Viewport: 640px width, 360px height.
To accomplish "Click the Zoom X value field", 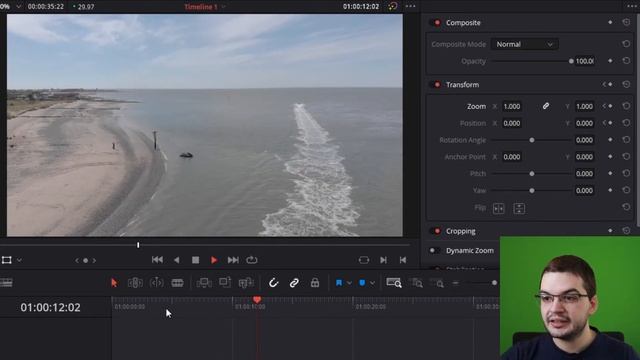I will coord(512,106).
